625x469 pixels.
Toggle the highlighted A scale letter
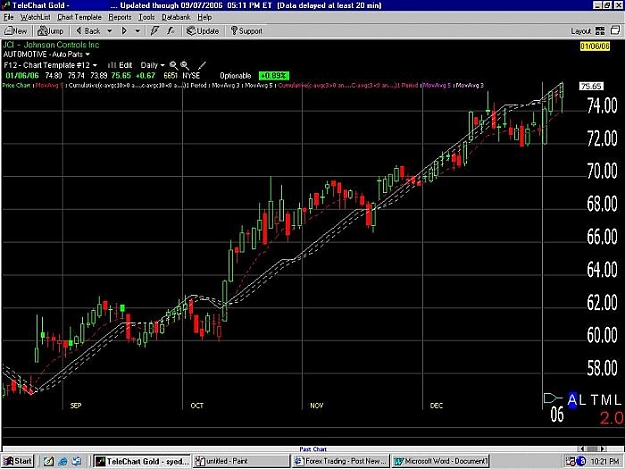[x=572, y=400]
